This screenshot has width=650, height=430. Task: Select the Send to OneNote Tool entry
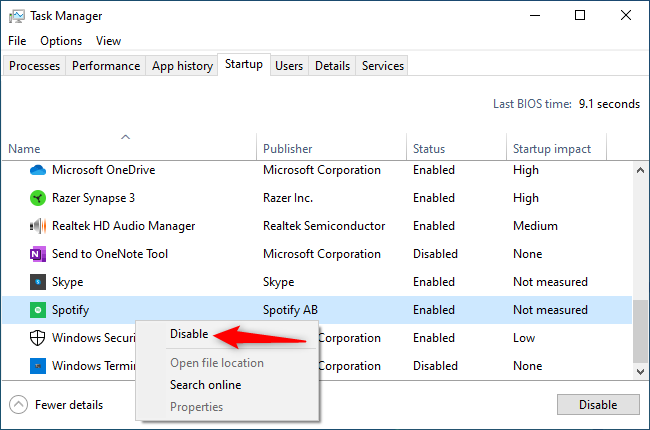(x=110, y=254)
